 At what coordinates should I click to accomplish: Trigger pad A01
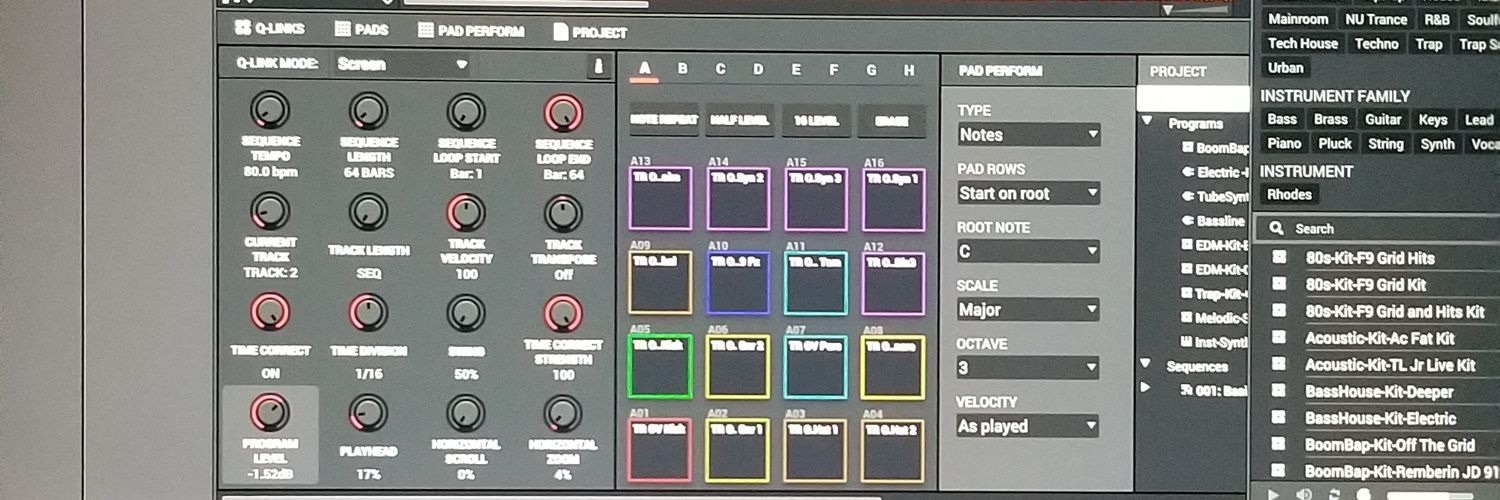tap(660, 450)
